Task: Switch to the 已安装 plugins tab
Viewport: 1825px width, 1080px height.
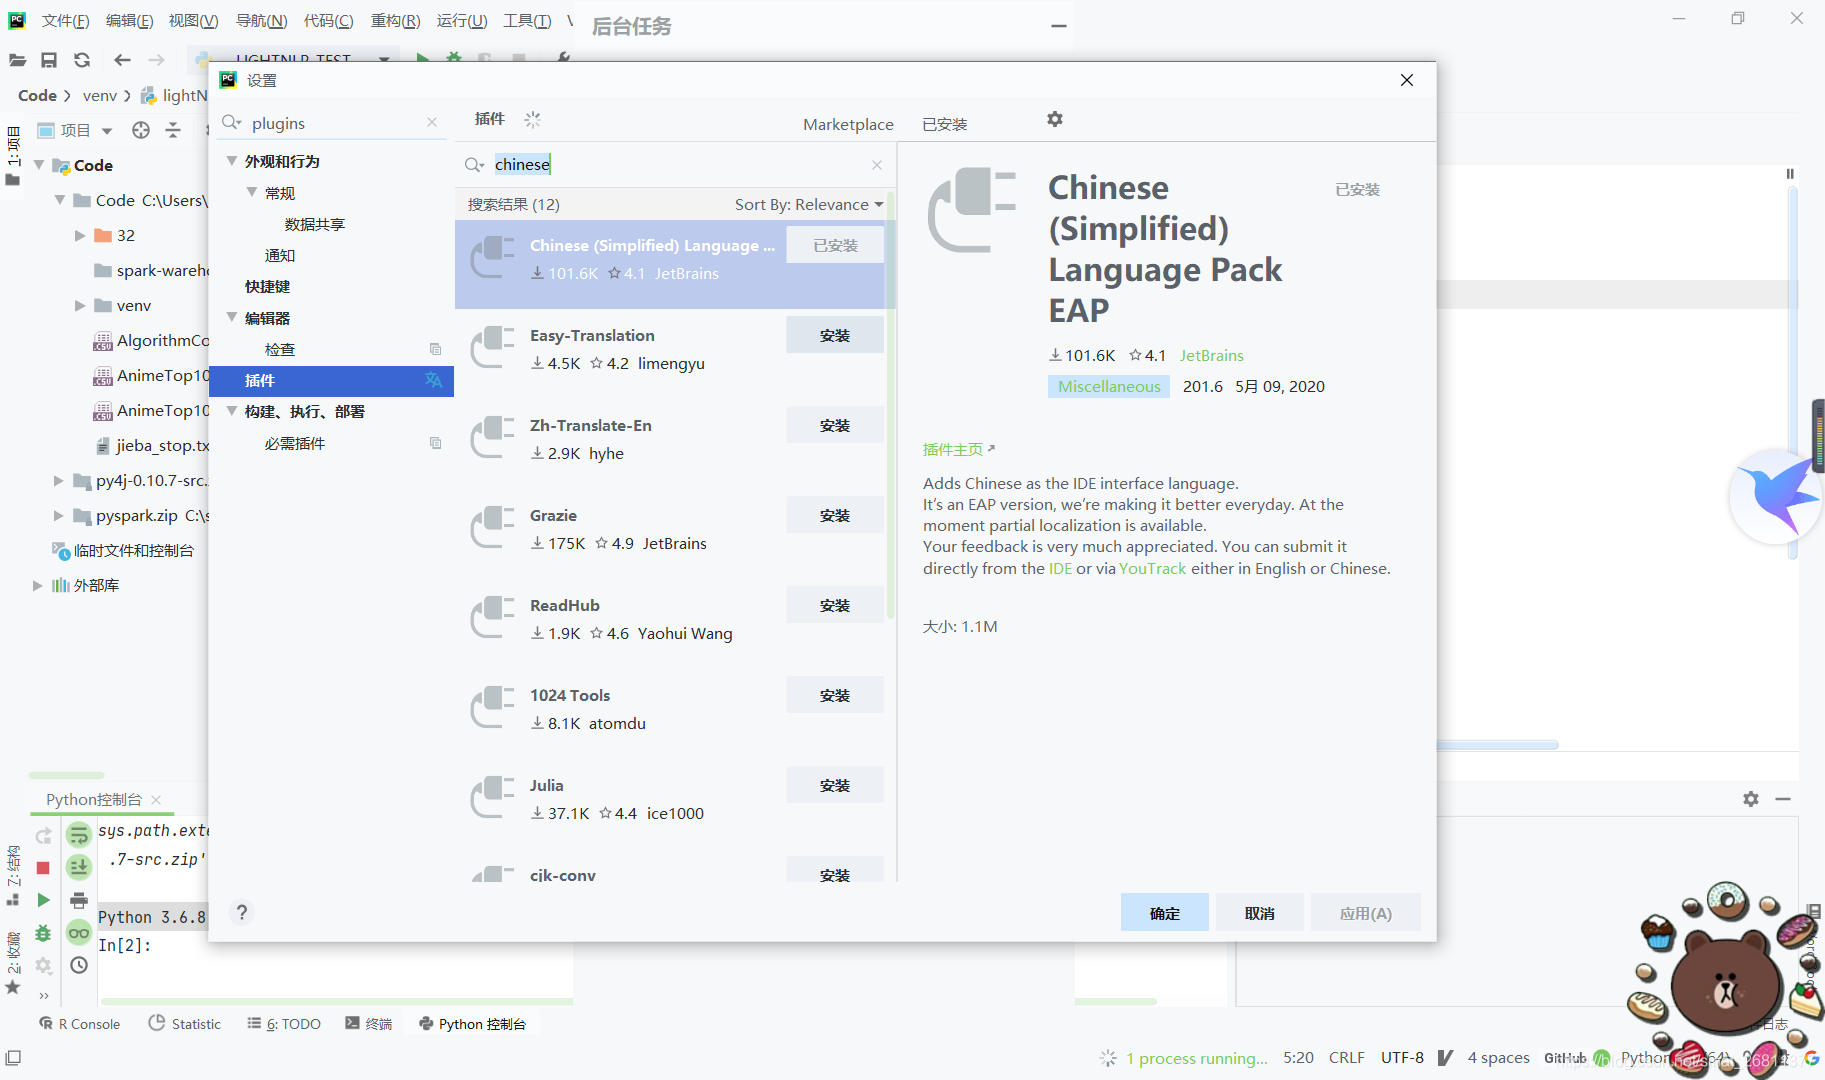Action: (944, 124)
